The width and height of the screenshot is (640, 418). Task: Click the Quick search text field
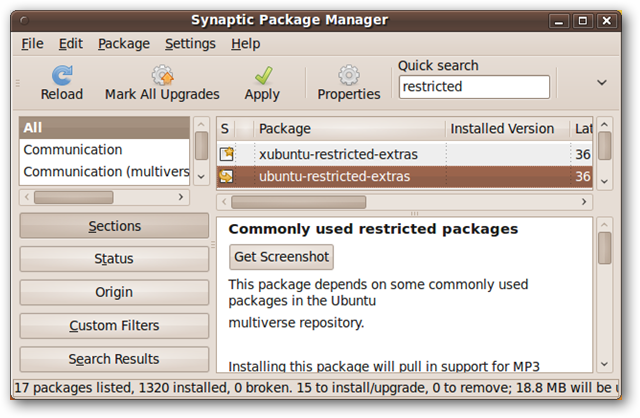[473, 87]
